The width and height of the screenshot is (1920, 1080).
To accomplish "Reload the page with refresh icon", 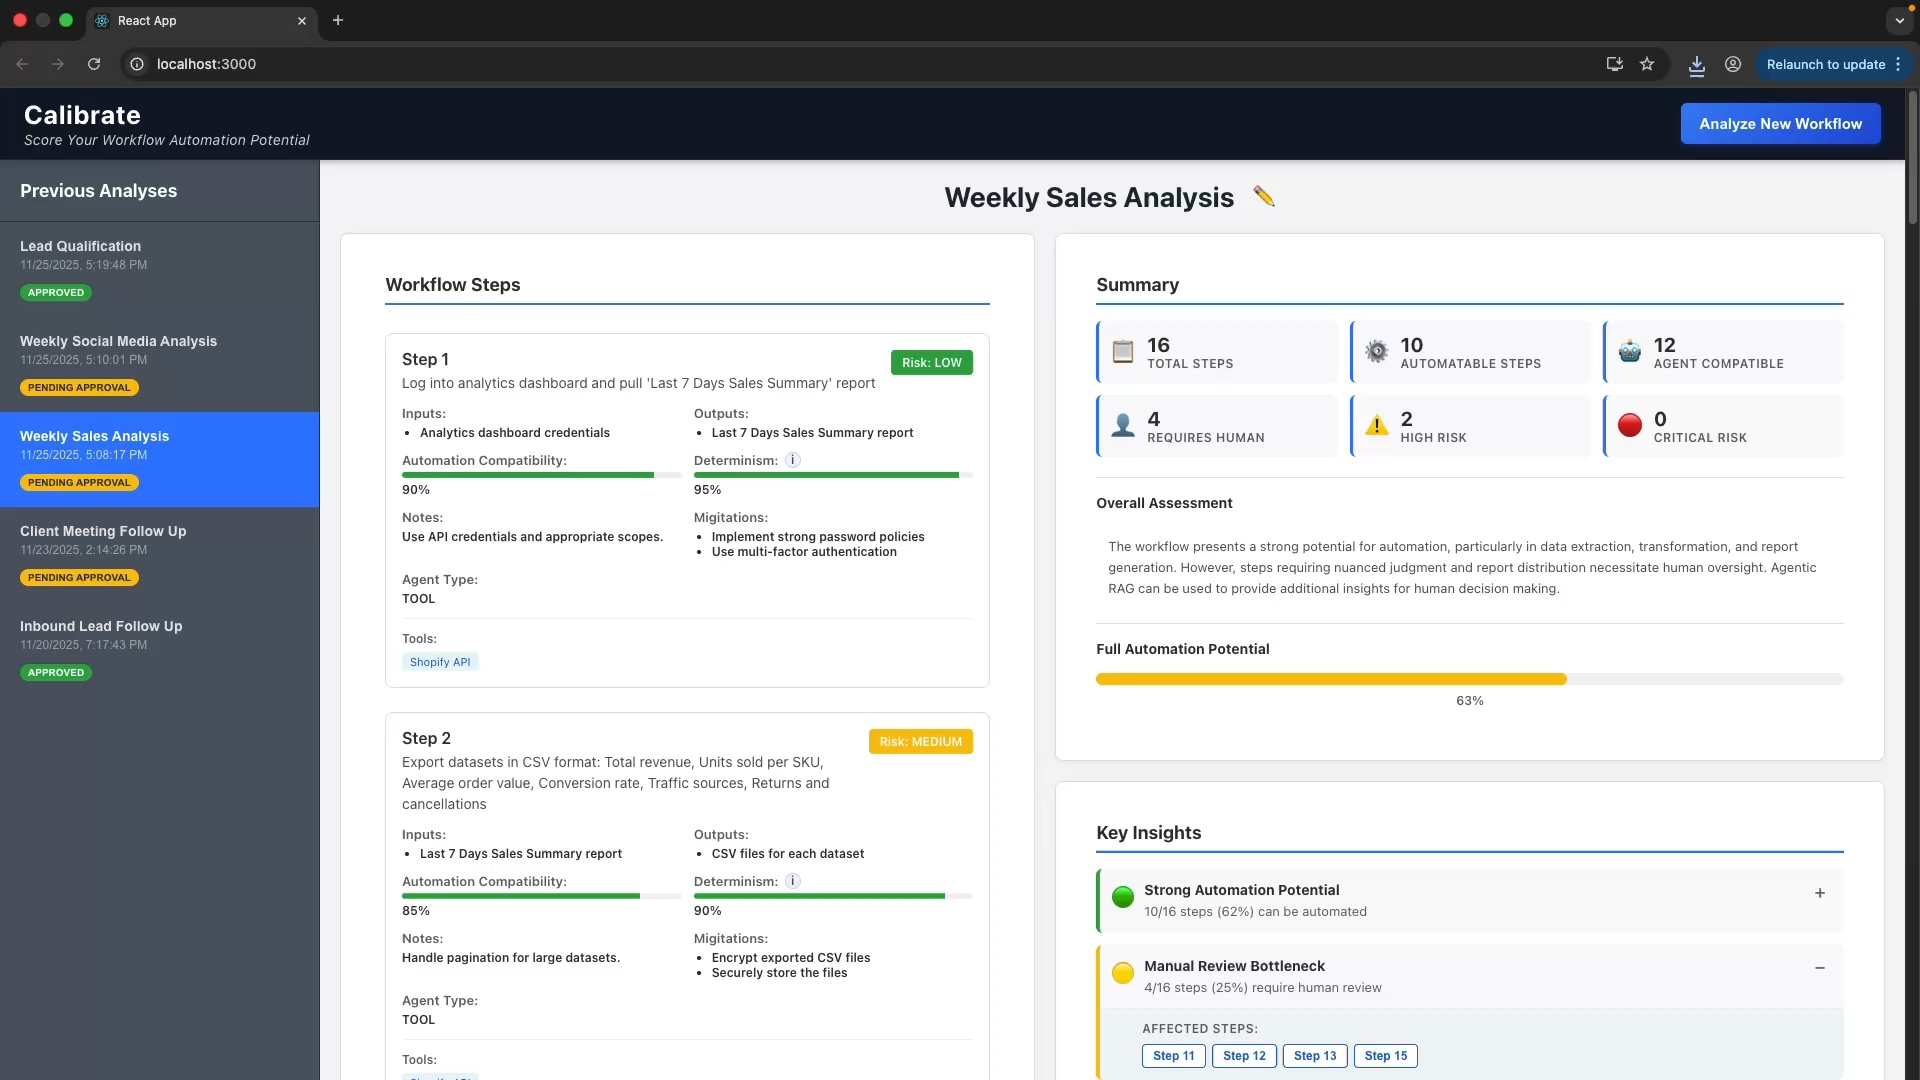I will [x=94, y=64].
